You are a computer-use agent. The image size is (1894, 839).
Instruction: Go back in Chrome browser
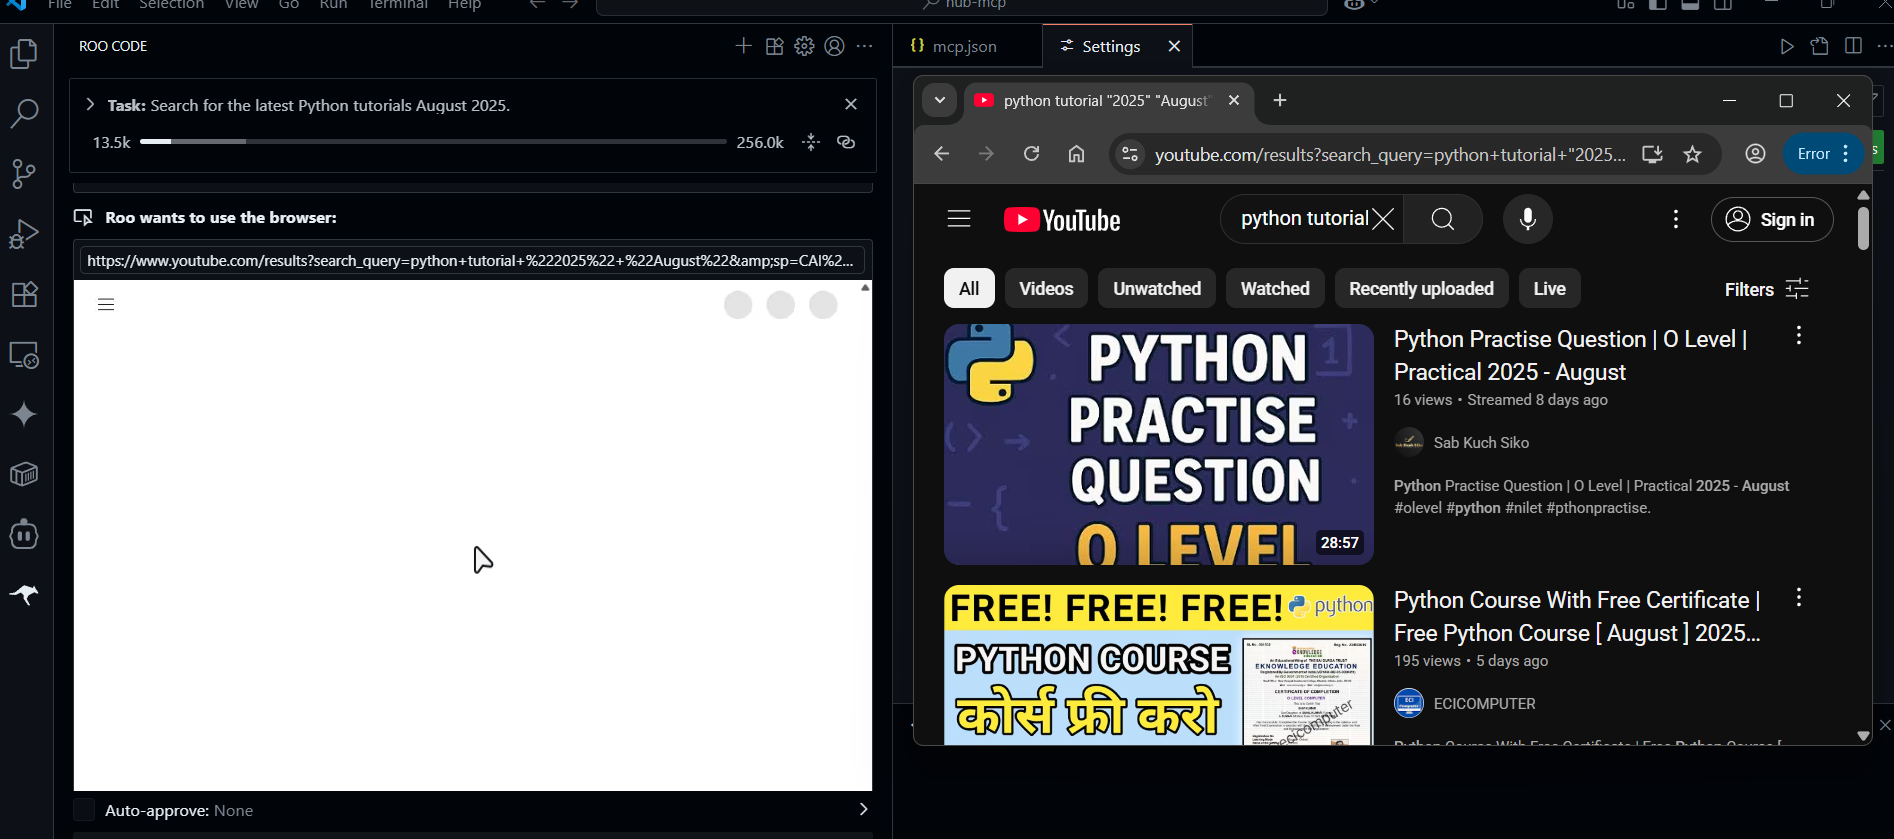(x=941, y=154)
